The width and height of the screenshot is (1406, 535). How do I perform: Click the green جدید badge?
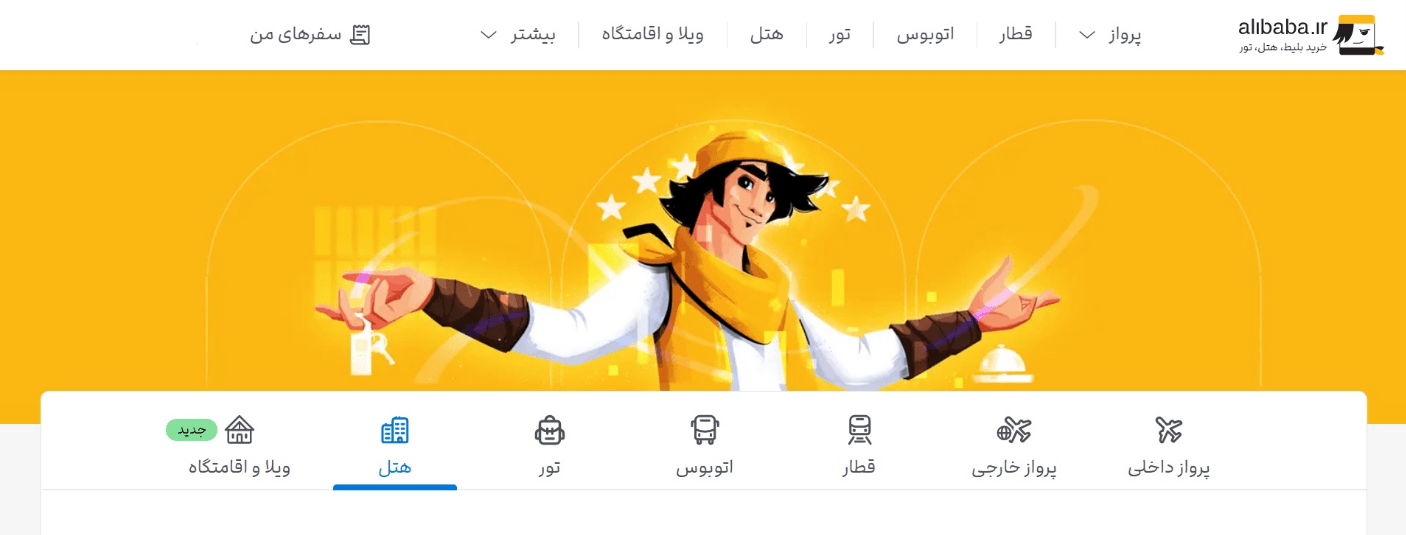[192, 430]
